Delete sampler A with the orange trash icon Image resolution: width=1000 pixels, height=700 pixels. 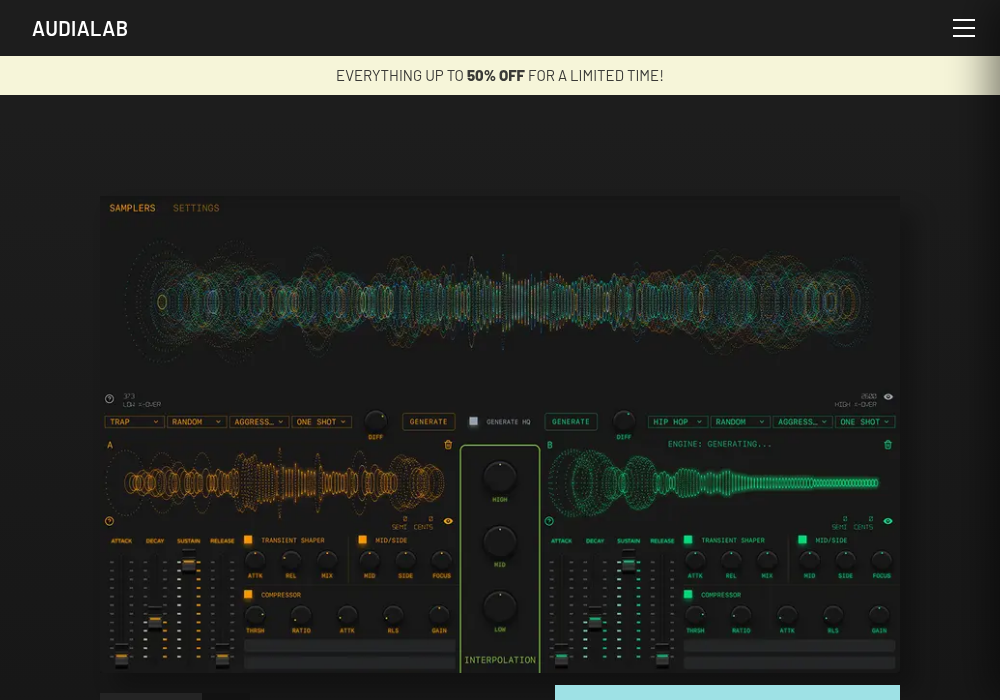pyautogui.click(x=448, y=444)
